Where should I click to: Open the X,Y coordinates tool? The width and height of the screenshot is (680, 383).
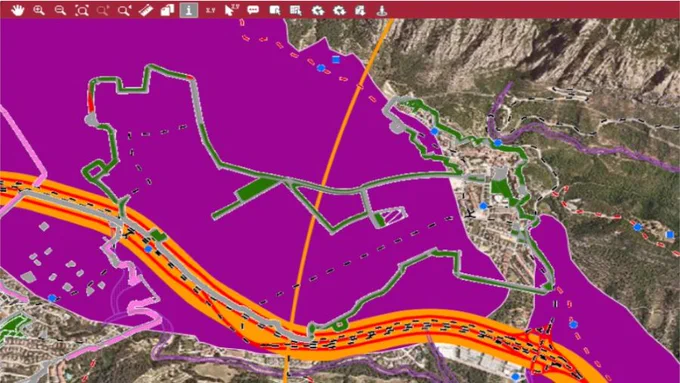tap(210, 10)
